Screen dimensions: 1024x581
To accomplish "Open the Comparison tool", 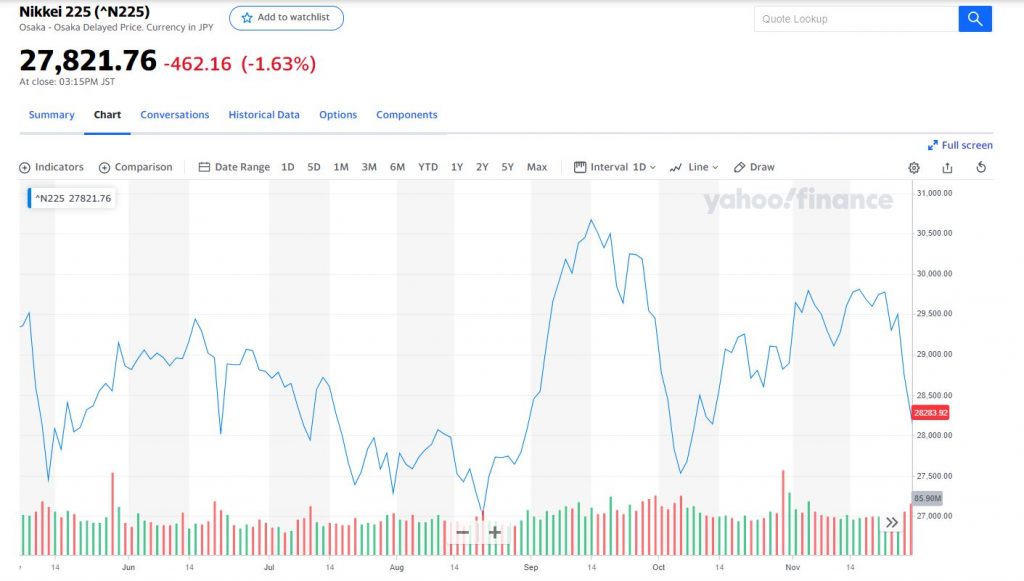I will [x=135, y=167].
